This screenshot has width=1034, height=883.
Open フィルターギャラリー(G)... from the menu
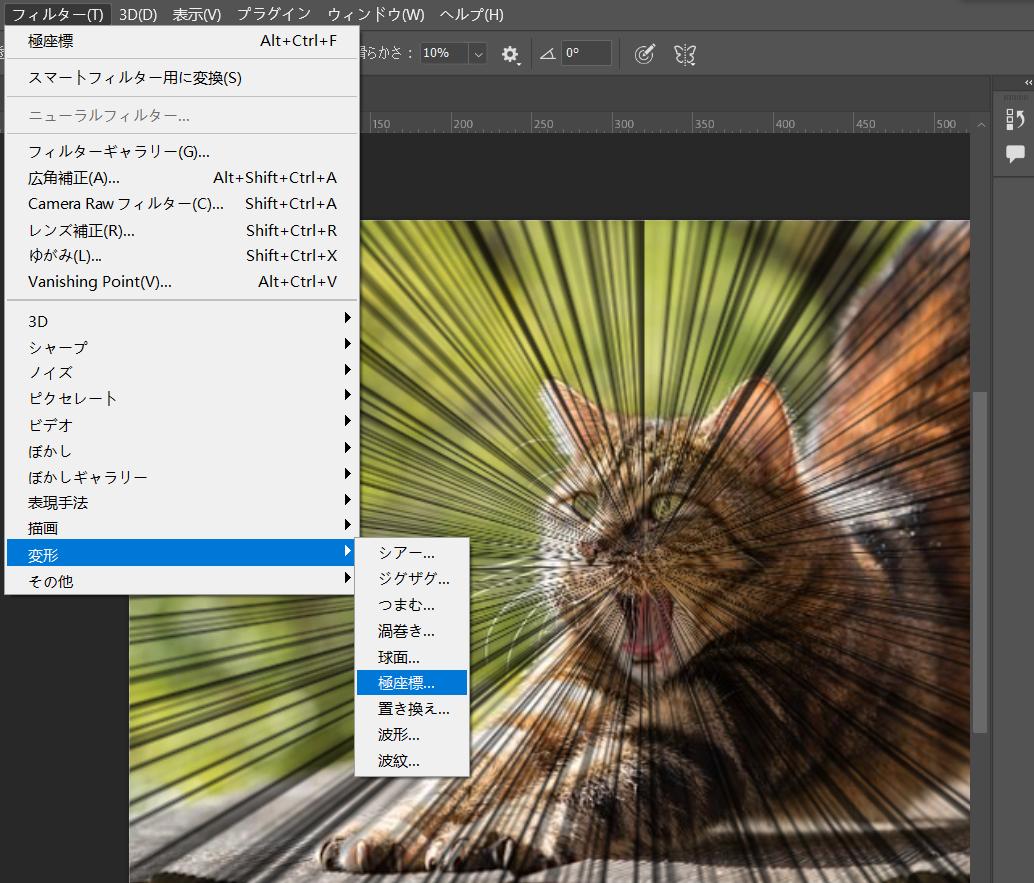(119, 152)
